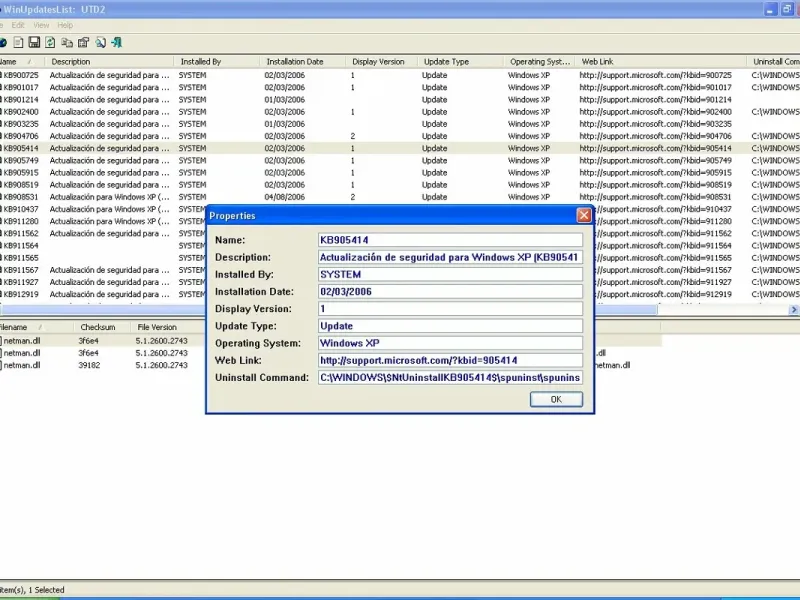Click the status bar 1 Selected text

[46, 590]
